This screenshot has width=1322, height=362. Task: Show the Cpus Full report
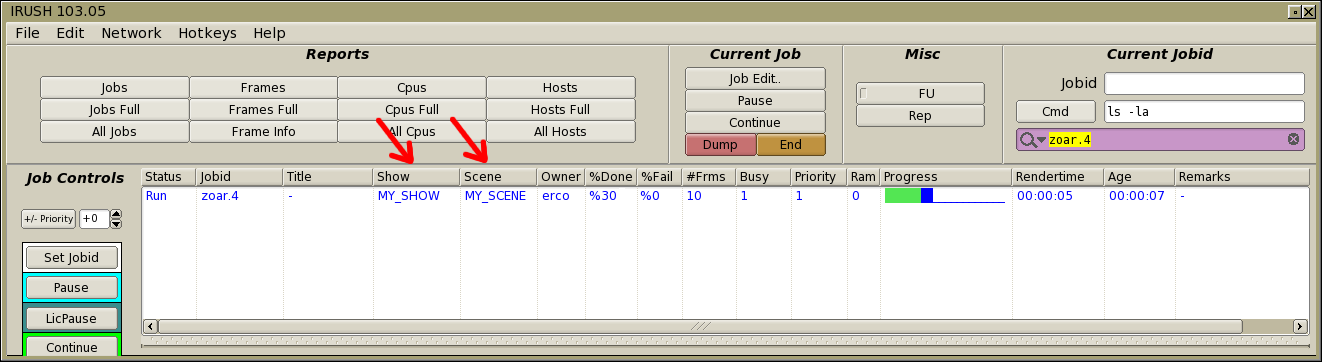coord(411,110)
